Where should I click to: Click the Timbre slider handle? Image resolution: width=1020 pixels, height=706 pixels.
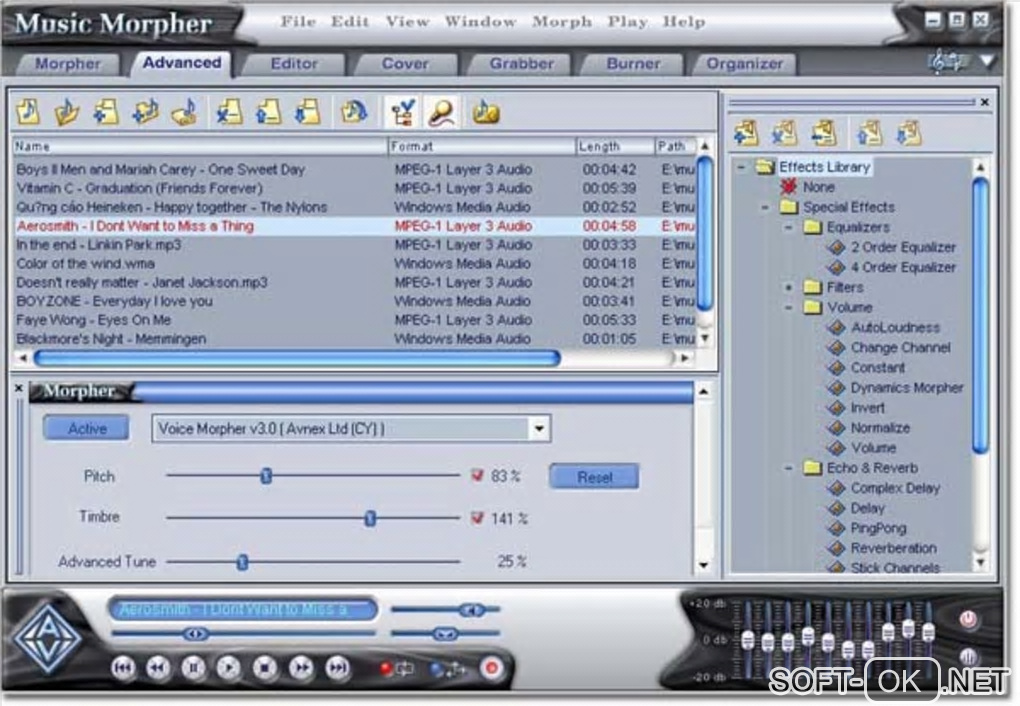pyautogui.click(x=370, y=518)
